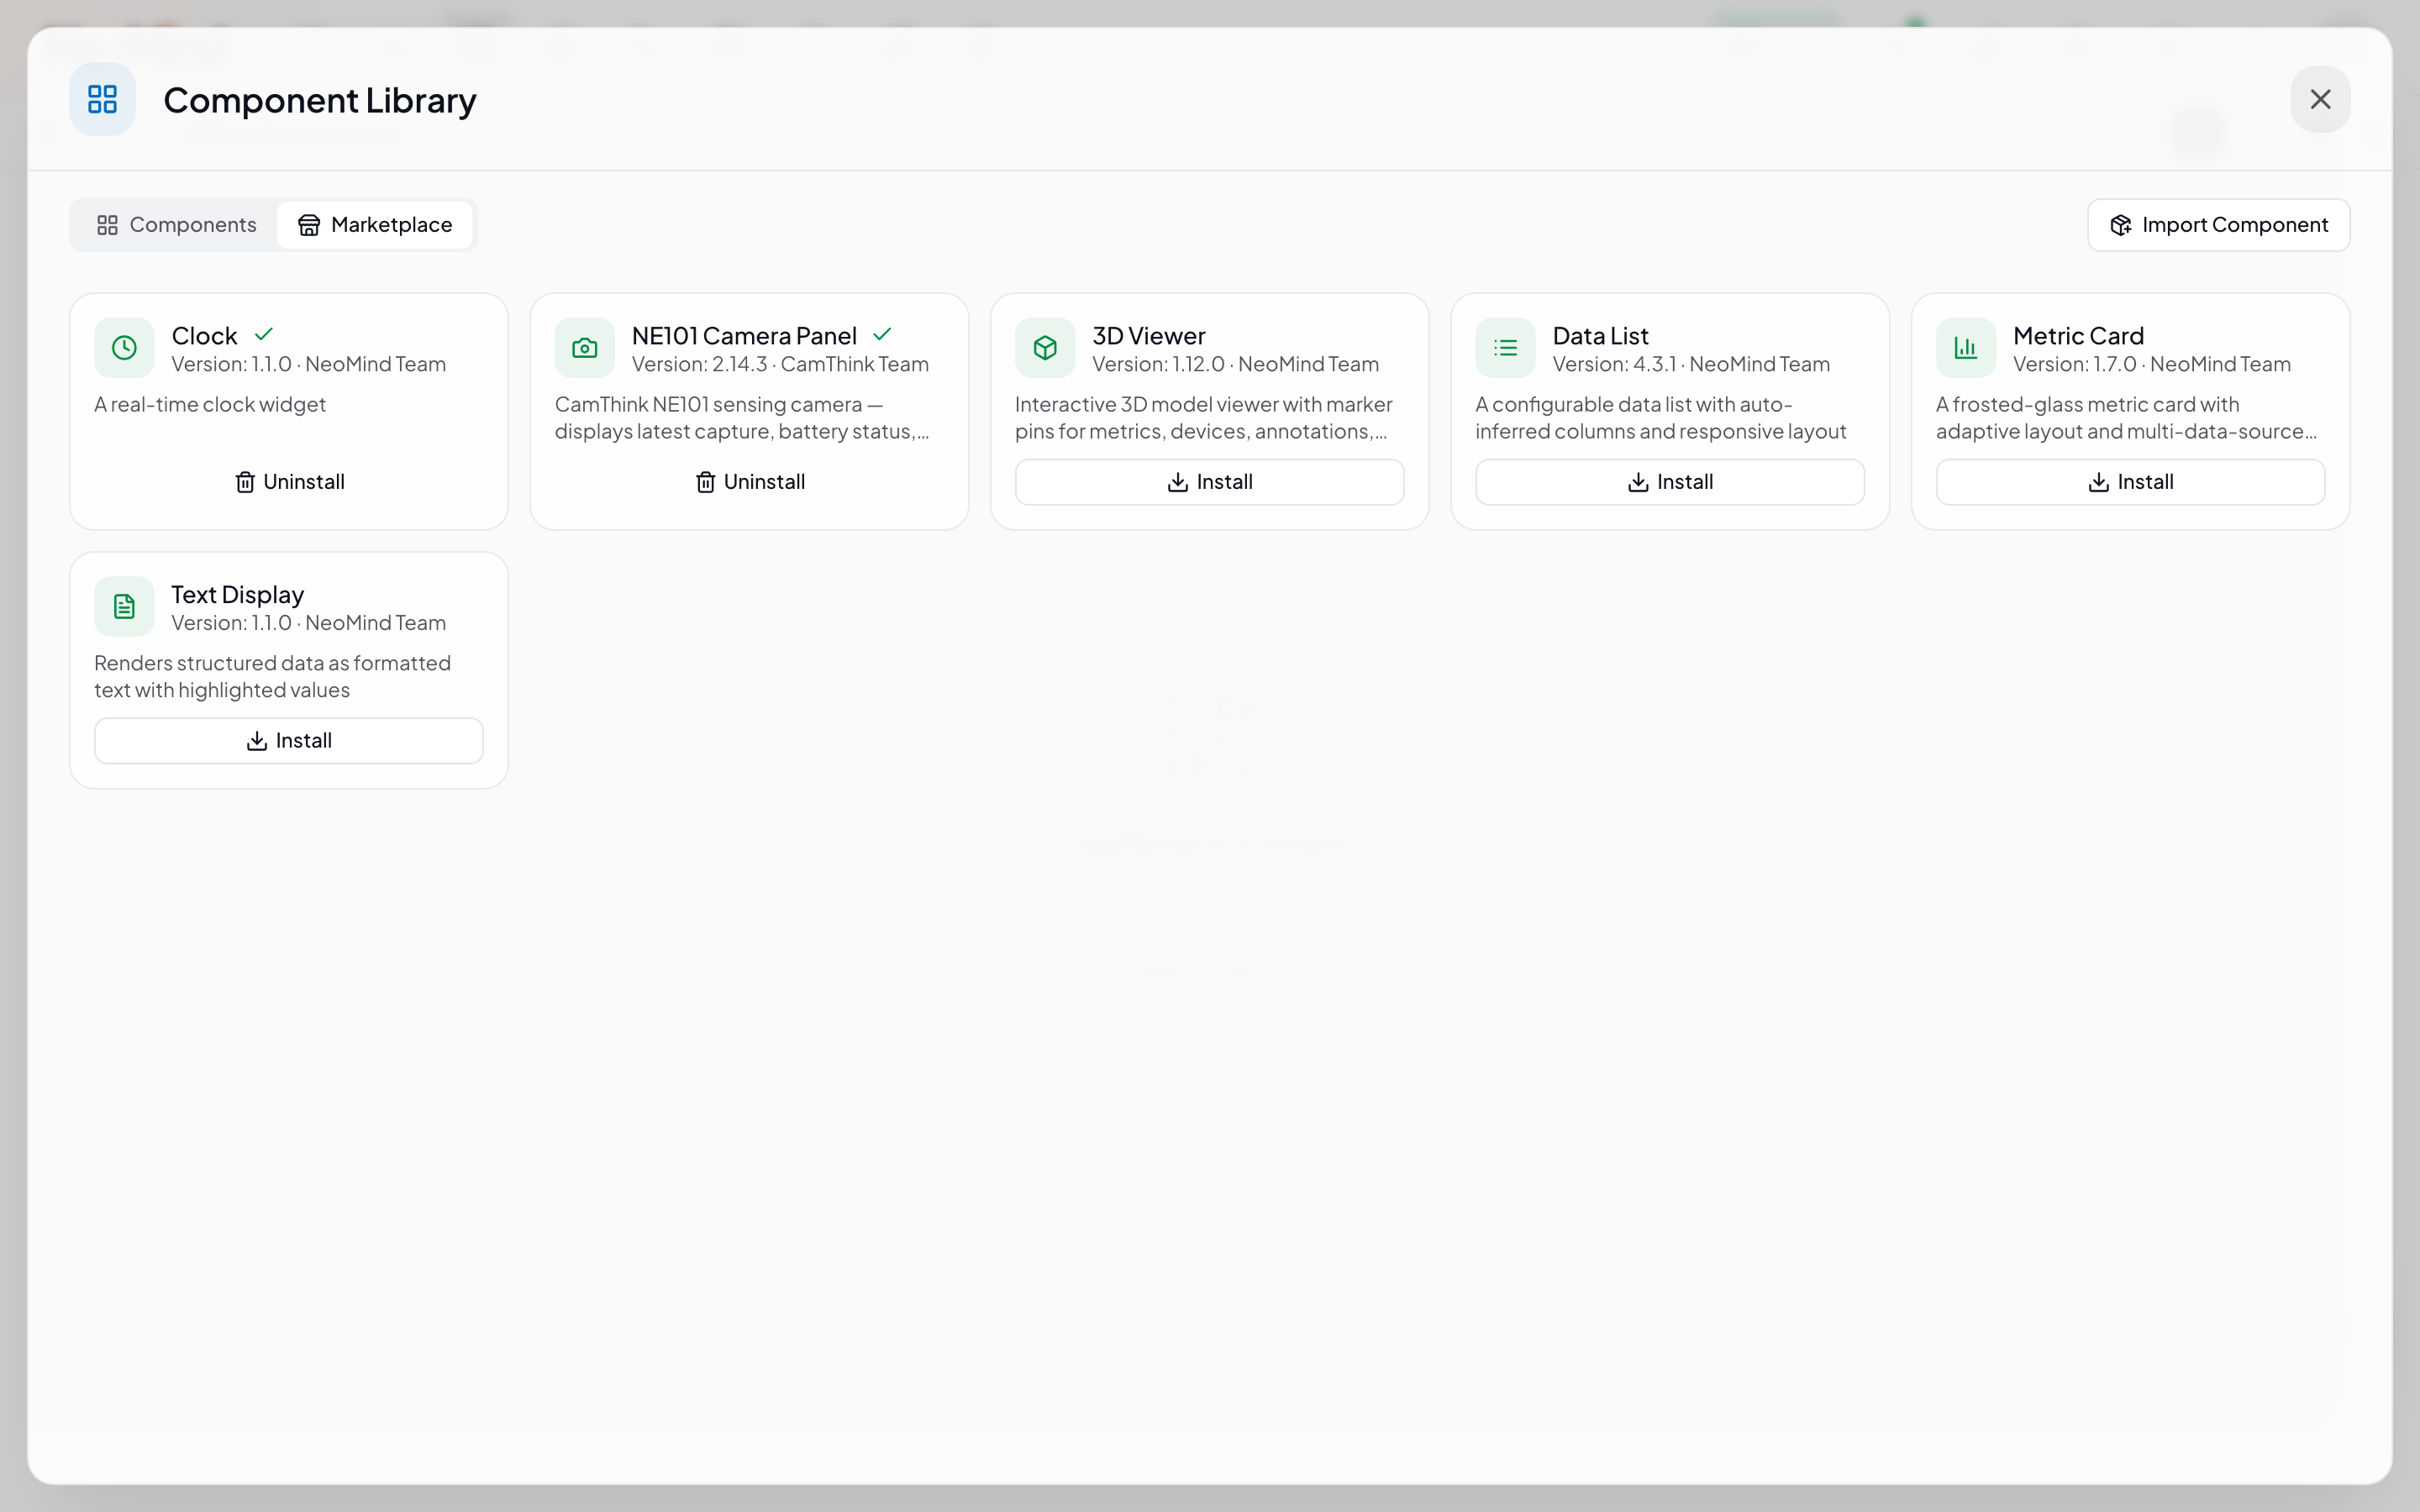Click the Import Component button
This screenshot has width=2420, height=1512.
(2218, 225)
